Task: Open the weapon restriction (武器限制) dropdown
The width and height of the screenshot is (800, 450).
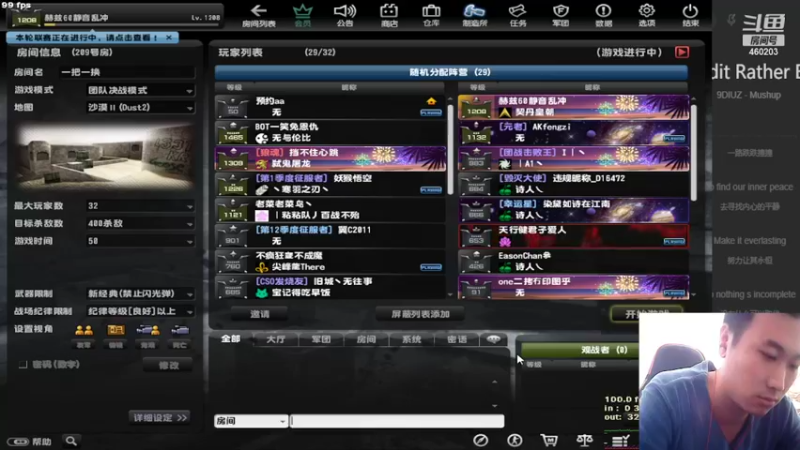Action: click(140, 294)
